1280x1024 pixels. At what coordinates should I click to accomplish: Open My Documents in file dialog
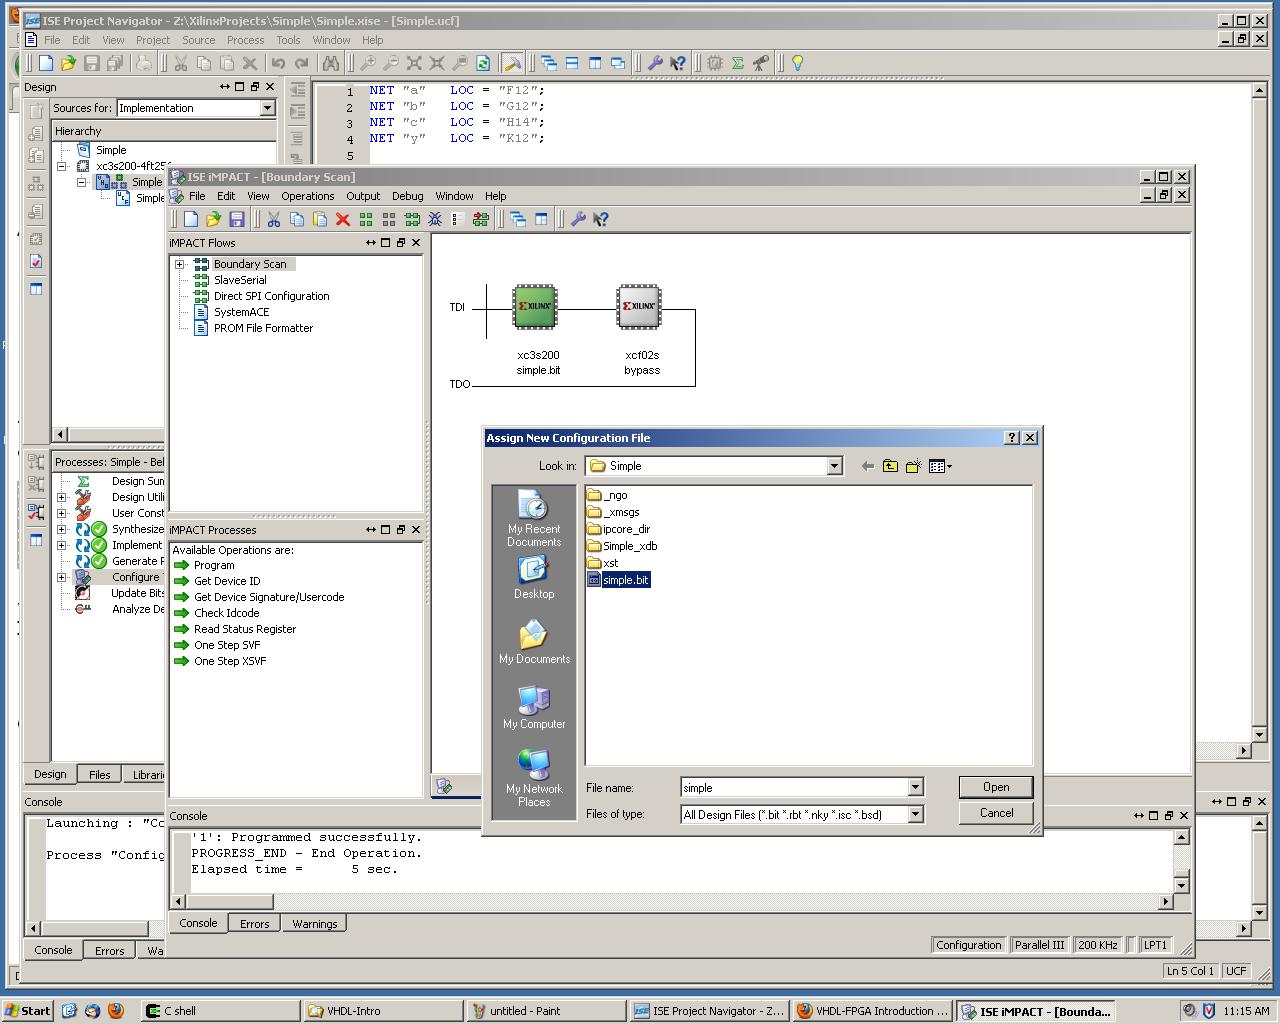(x=534, y=643)
